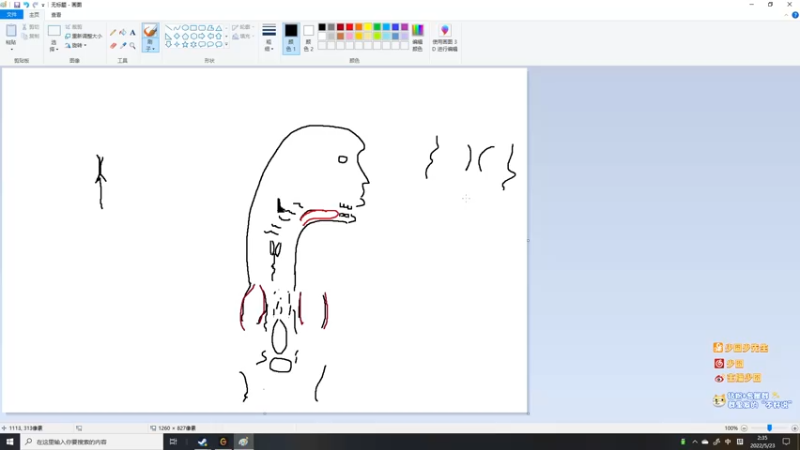
Task: Open the shape Outline dropdown
Action: [243, 27]
